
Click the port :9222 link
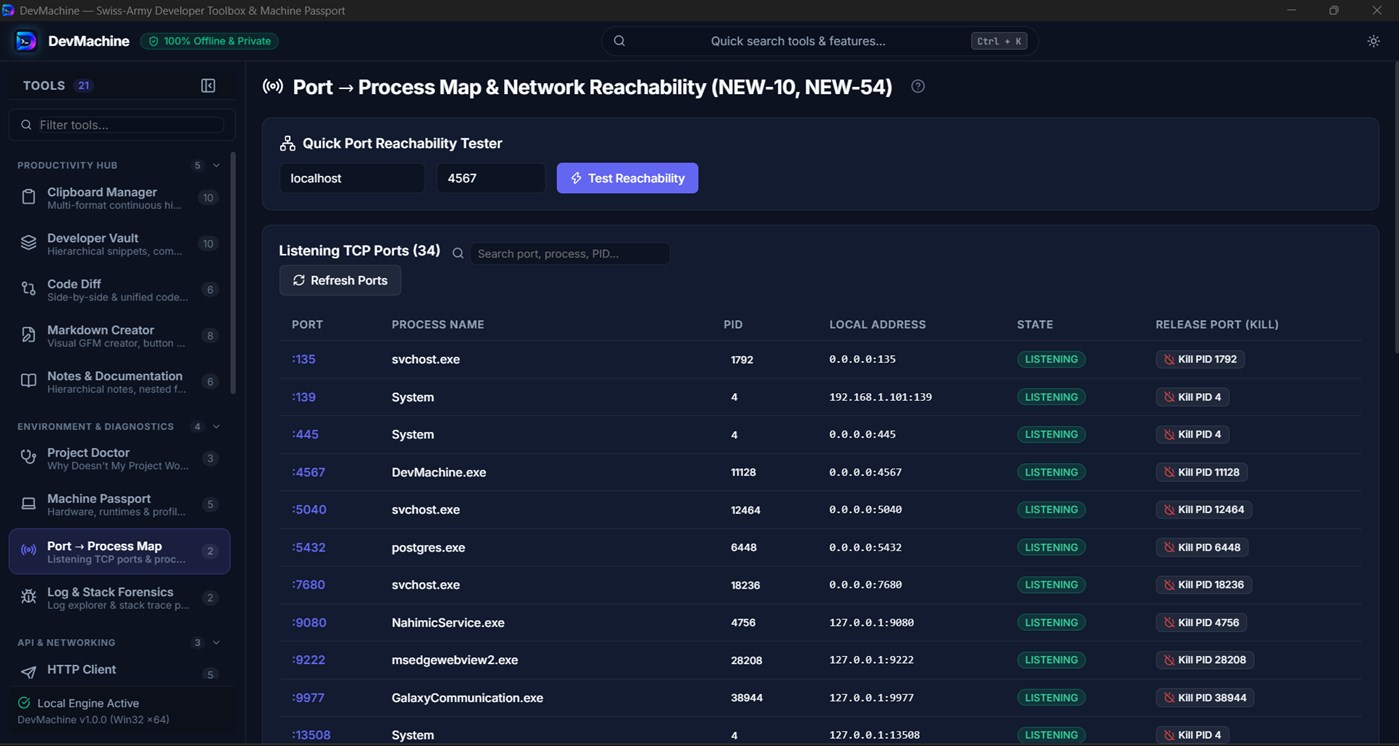pos(308,660)
